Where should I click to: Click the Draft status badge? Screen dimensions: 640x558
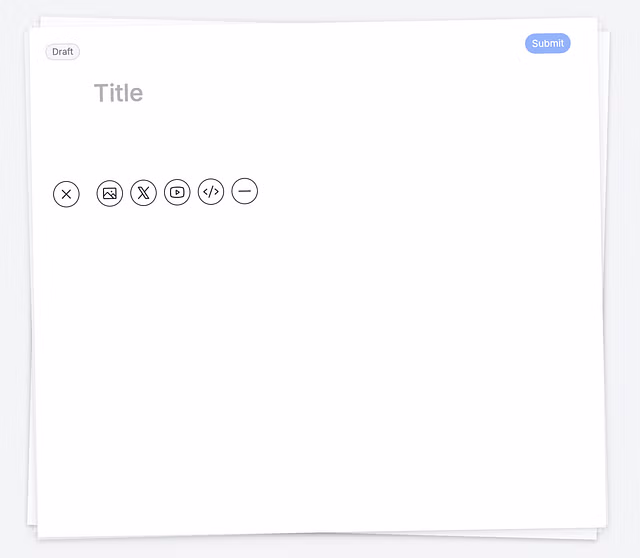[x=62, y=52]
